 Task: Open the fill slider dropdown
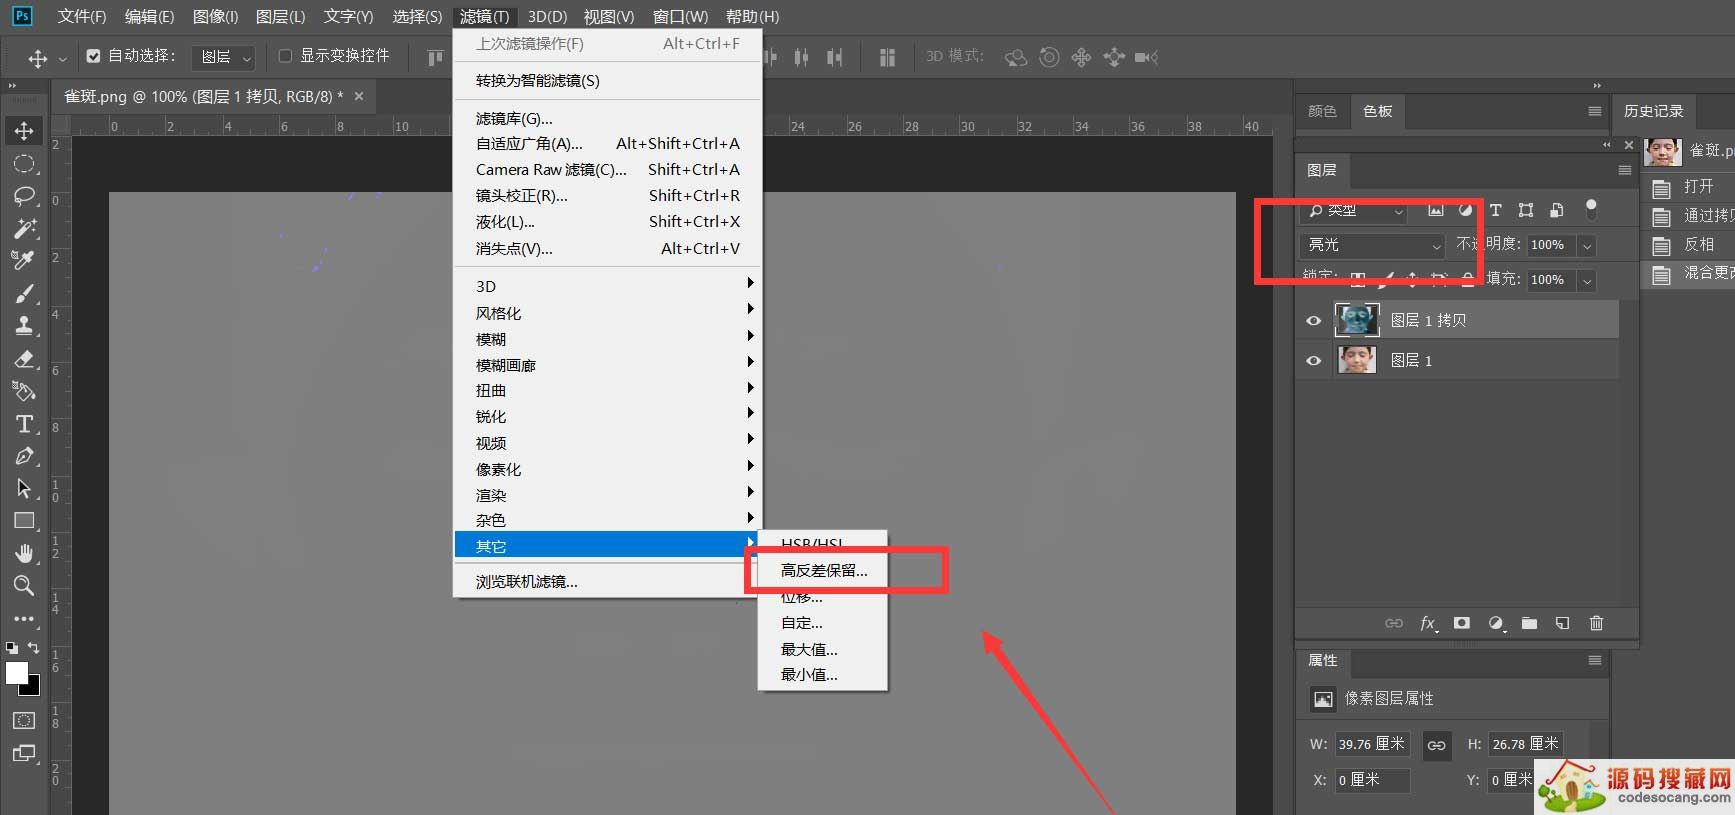click(1587, 280)
